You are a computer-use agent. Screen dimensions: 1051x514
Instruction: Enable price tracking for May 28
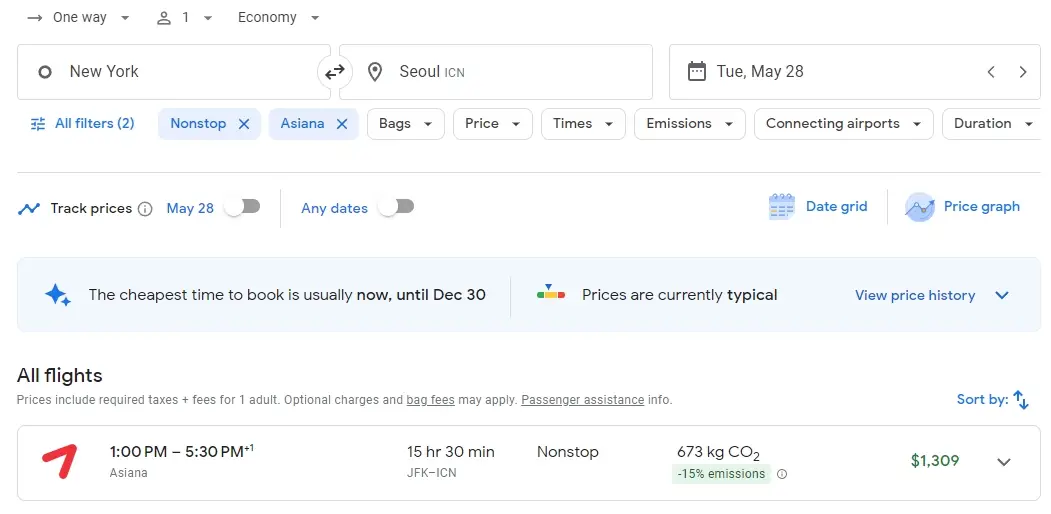pyautogui.click(x=242, y=207)
